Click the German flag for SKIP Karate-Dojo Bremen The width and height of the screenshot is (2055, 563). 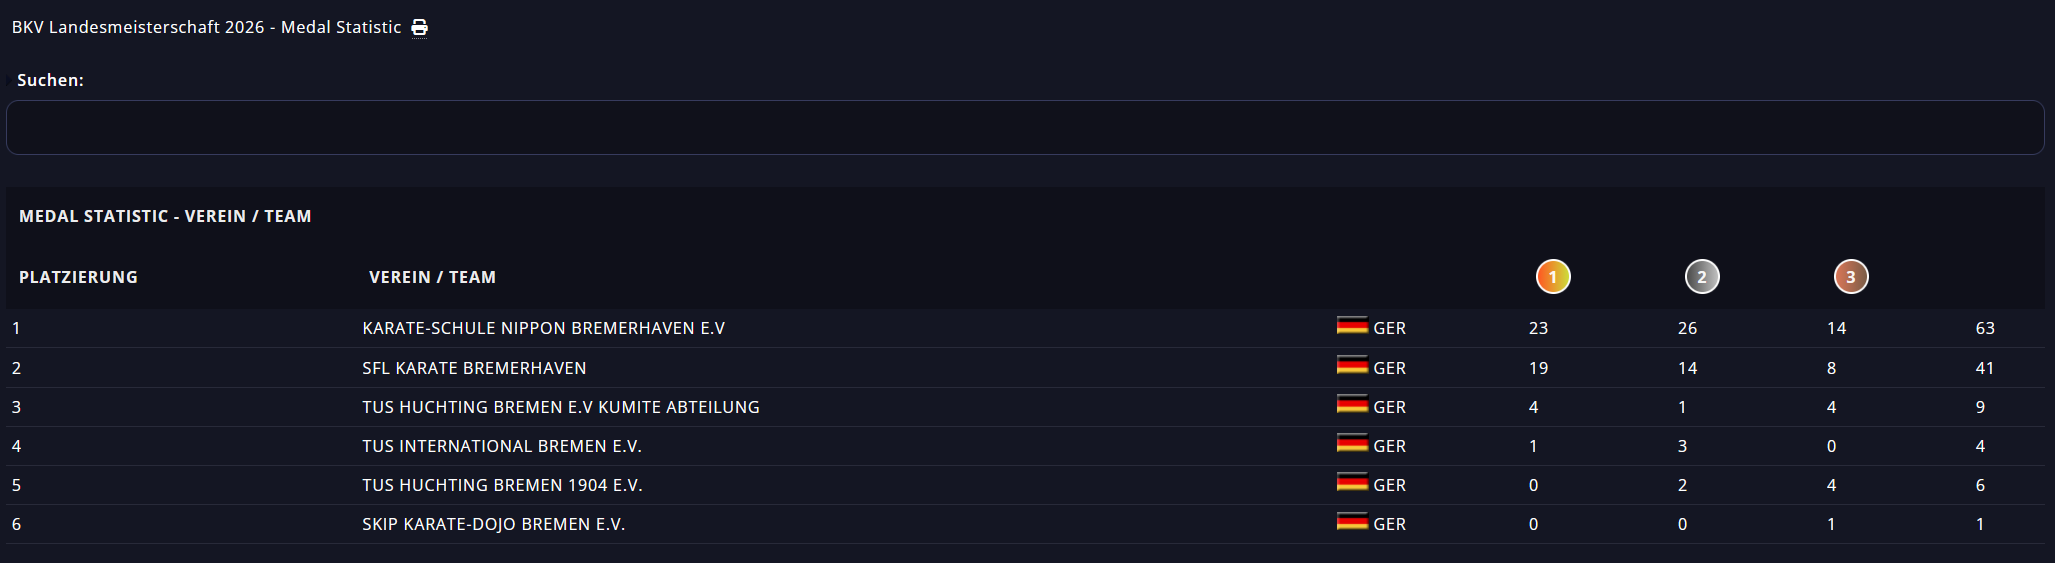click(x=1352, y=522)
